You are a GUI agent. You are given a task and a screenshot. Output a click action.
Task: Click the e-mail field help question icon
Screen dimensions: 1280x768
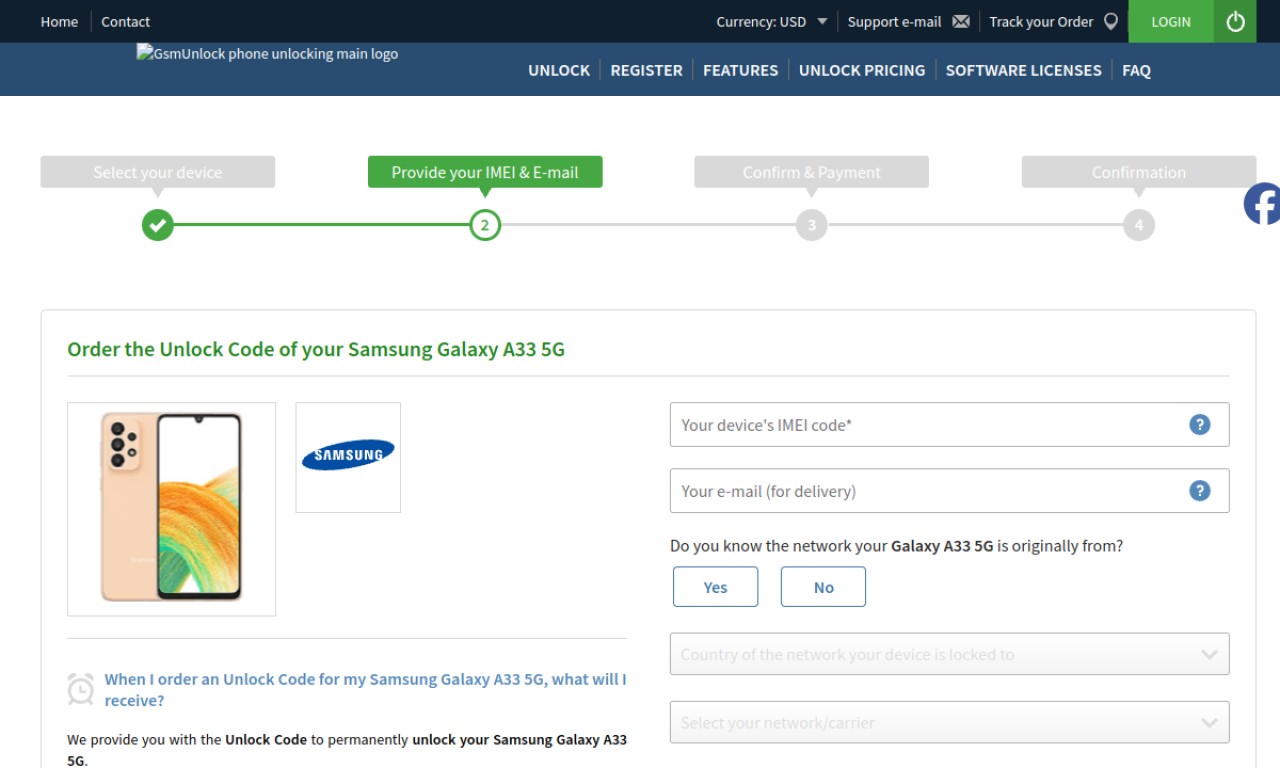tap(1200, 491)
